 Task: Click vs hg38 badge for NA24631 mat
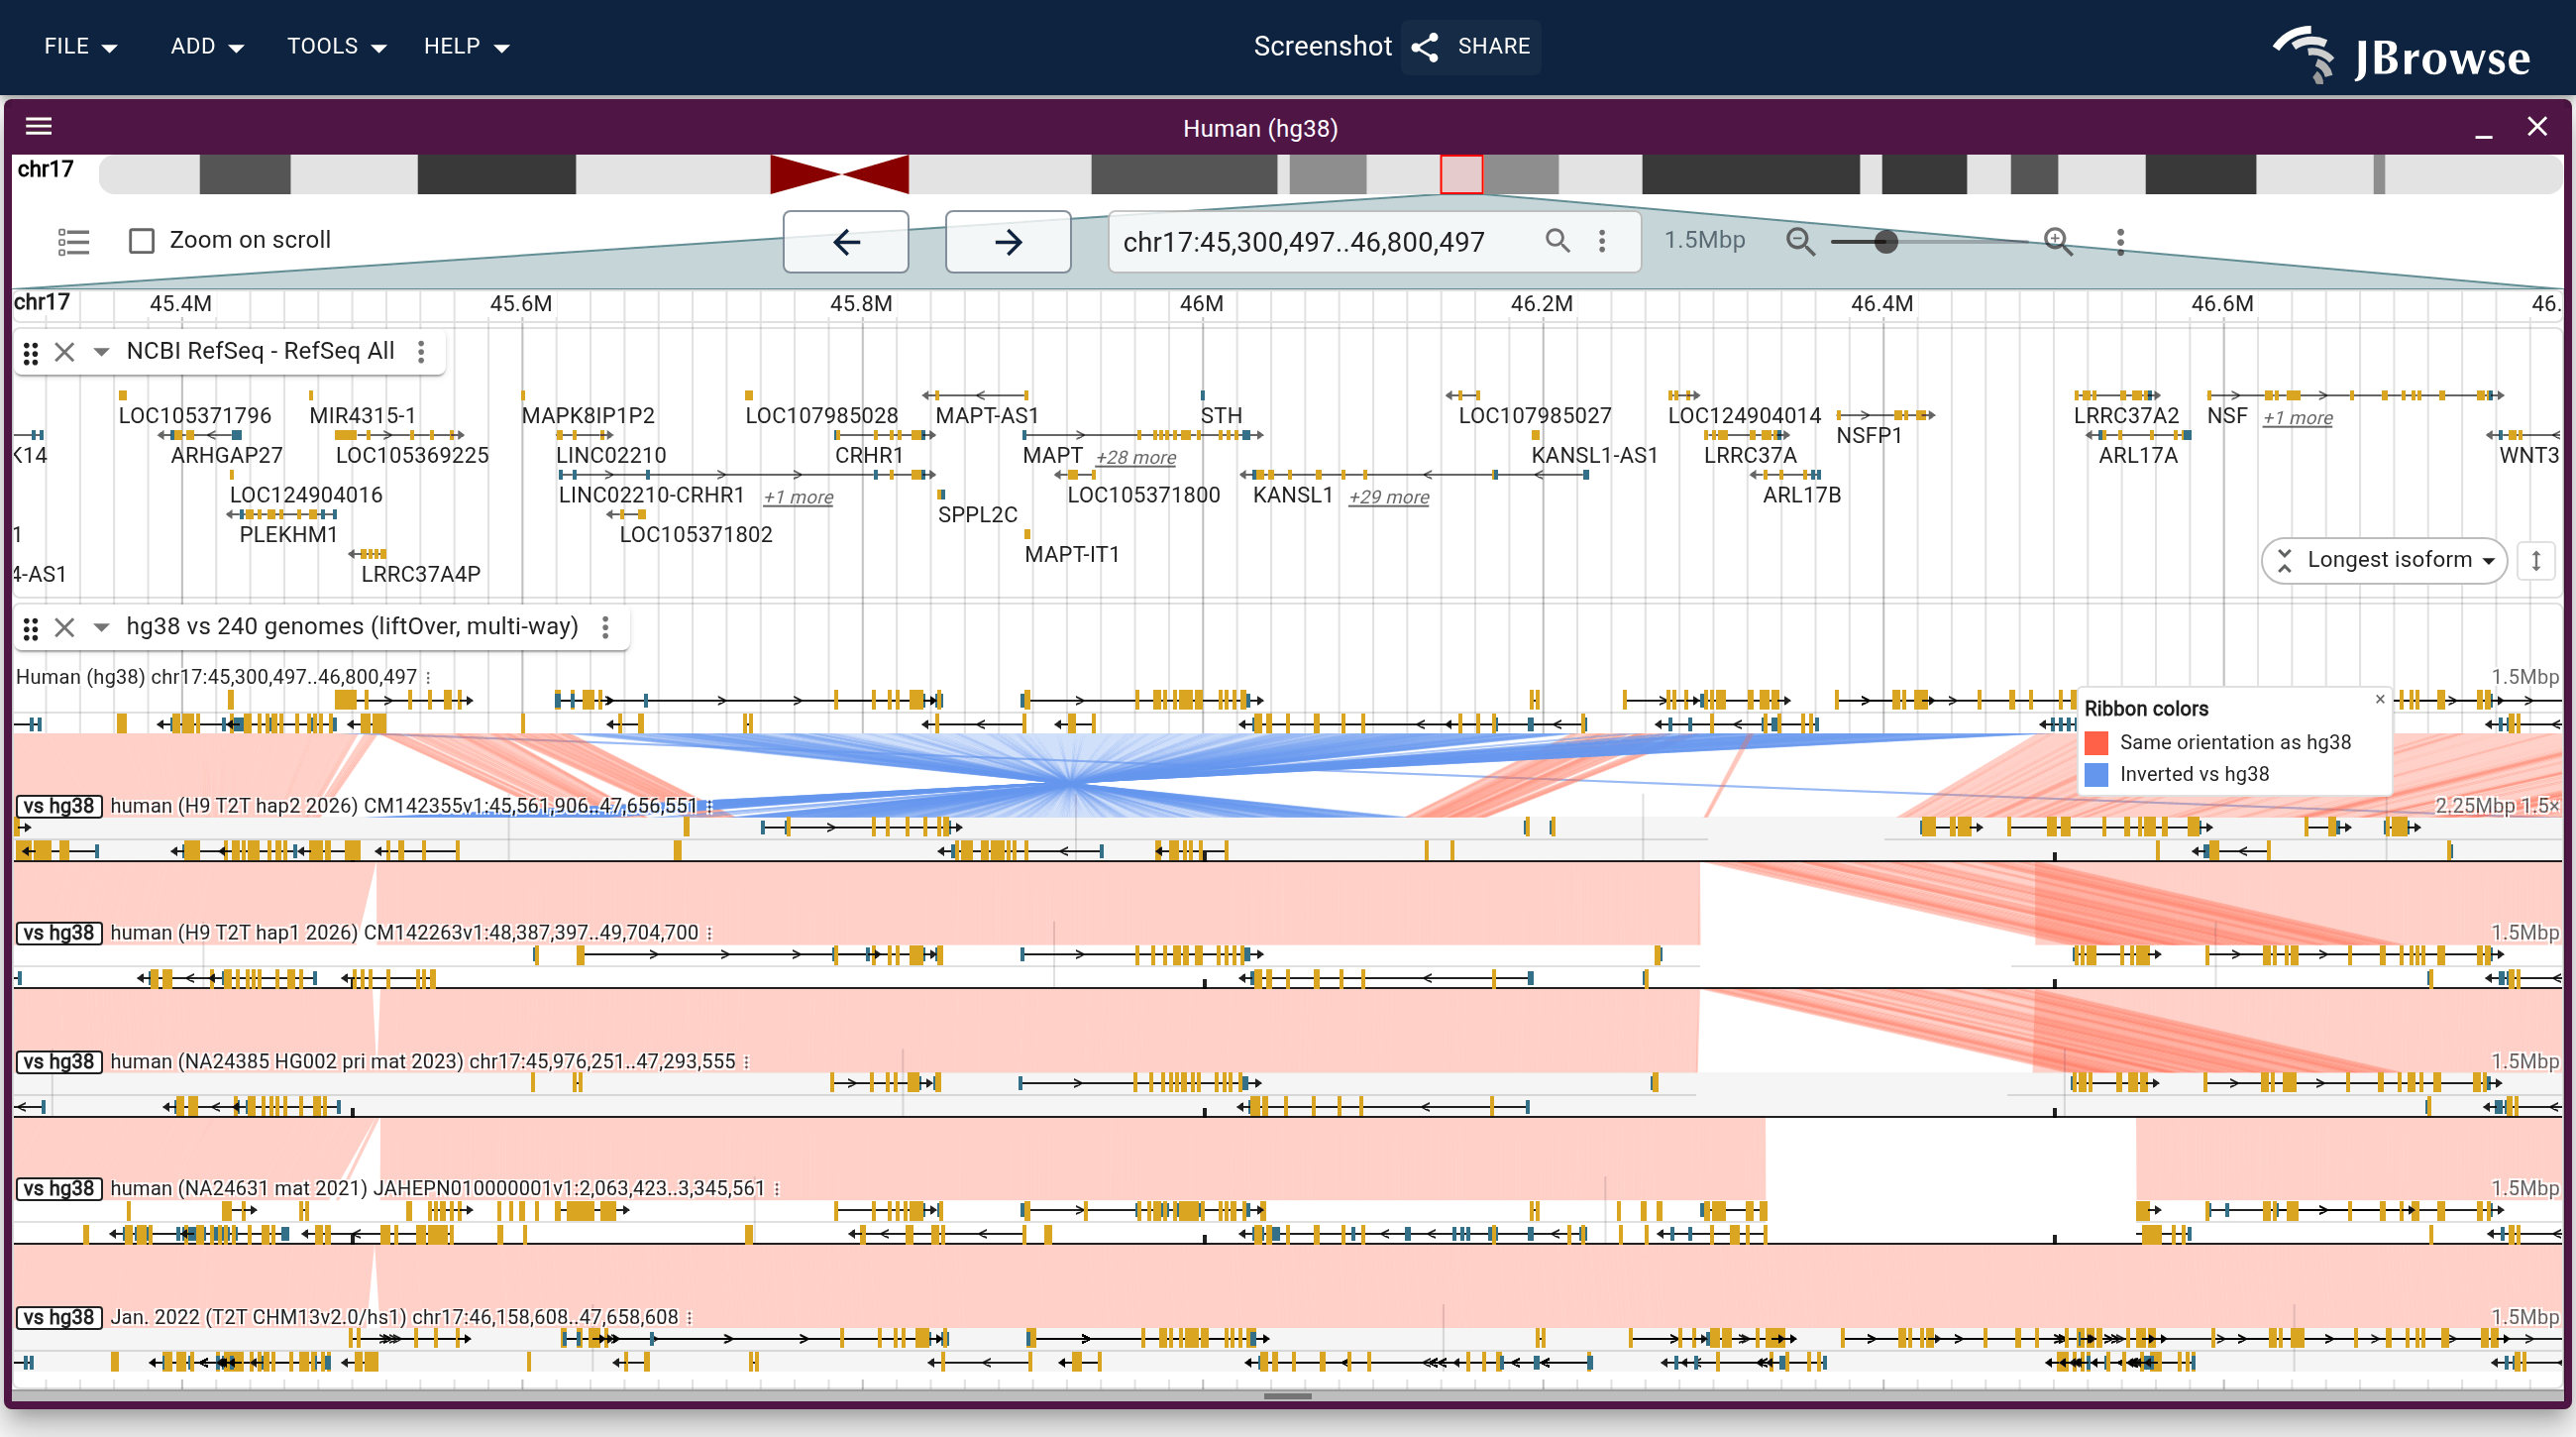click(59, 1188)
